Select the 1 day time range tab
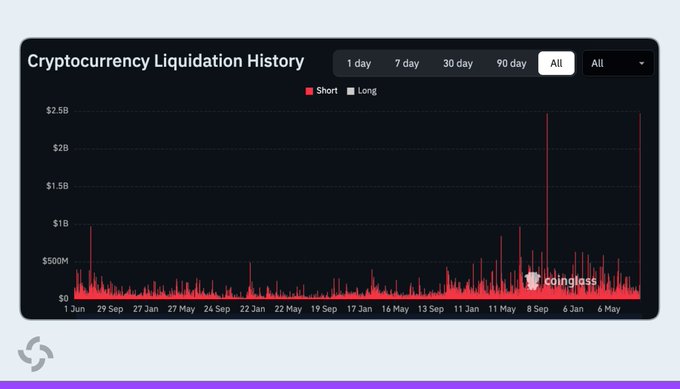Image resolution: width=680 pixels, height=389 pixels. click(359, 63)
